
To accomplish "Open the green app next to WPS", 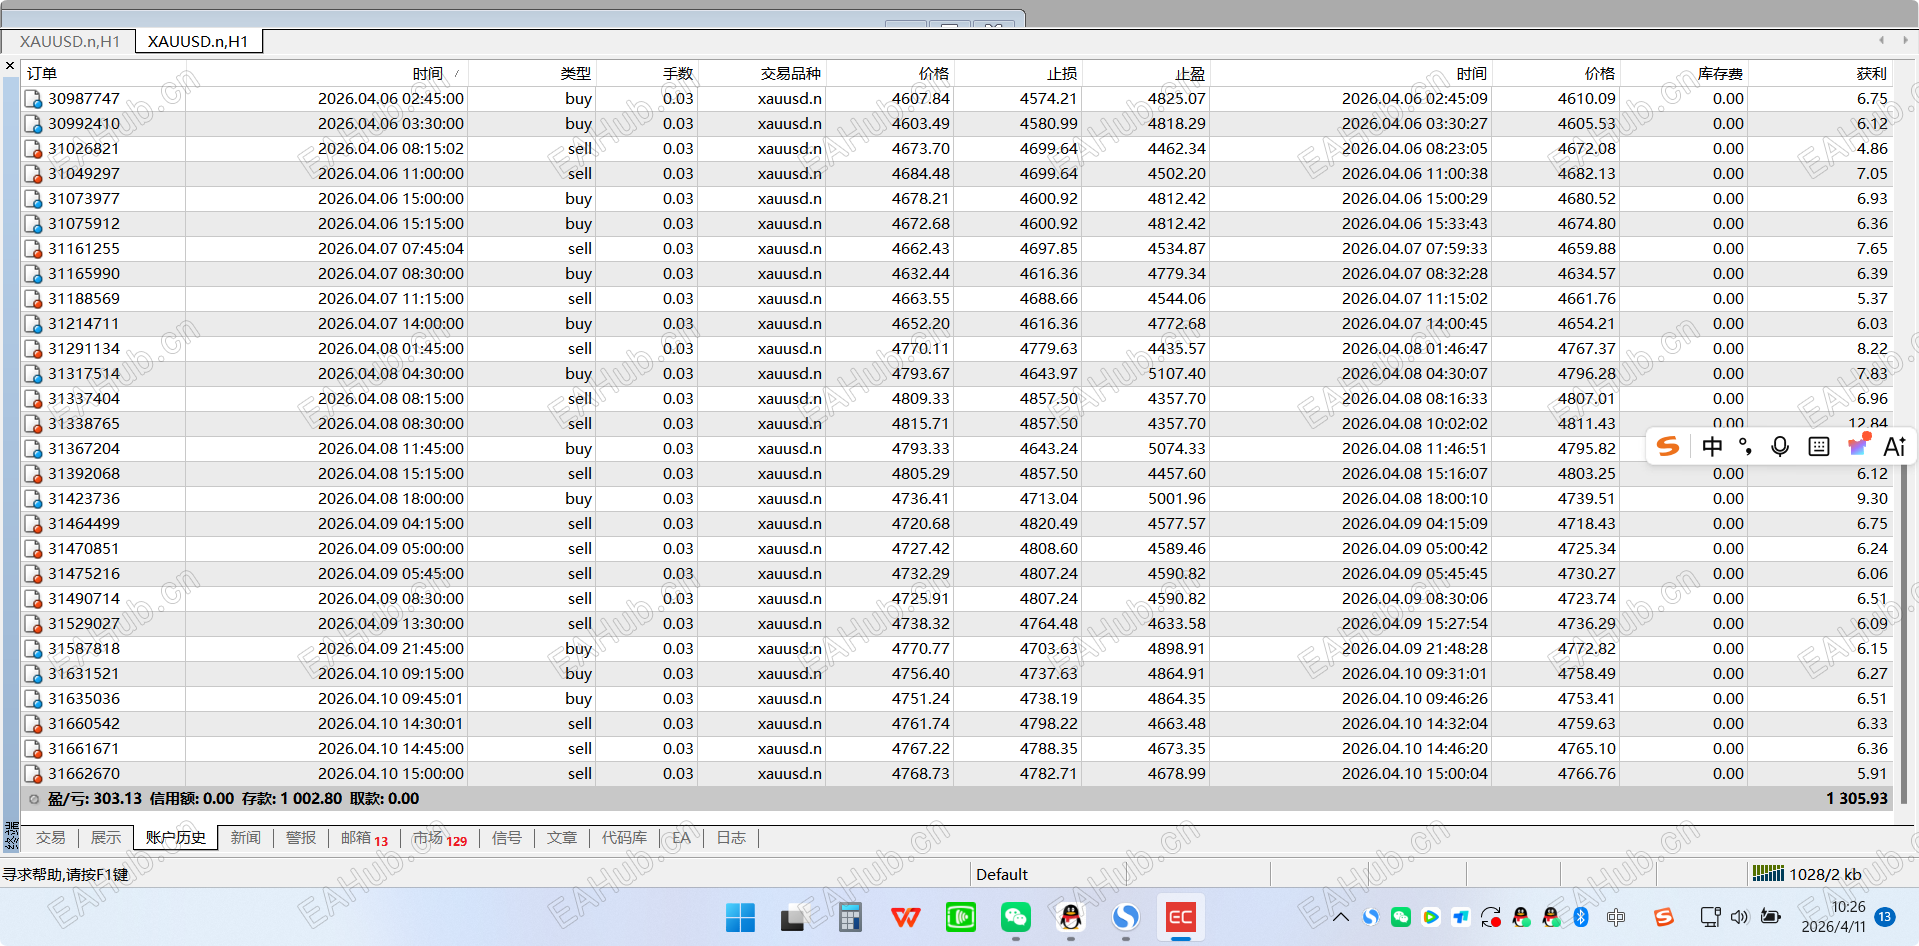I will [x=960, y=917].
